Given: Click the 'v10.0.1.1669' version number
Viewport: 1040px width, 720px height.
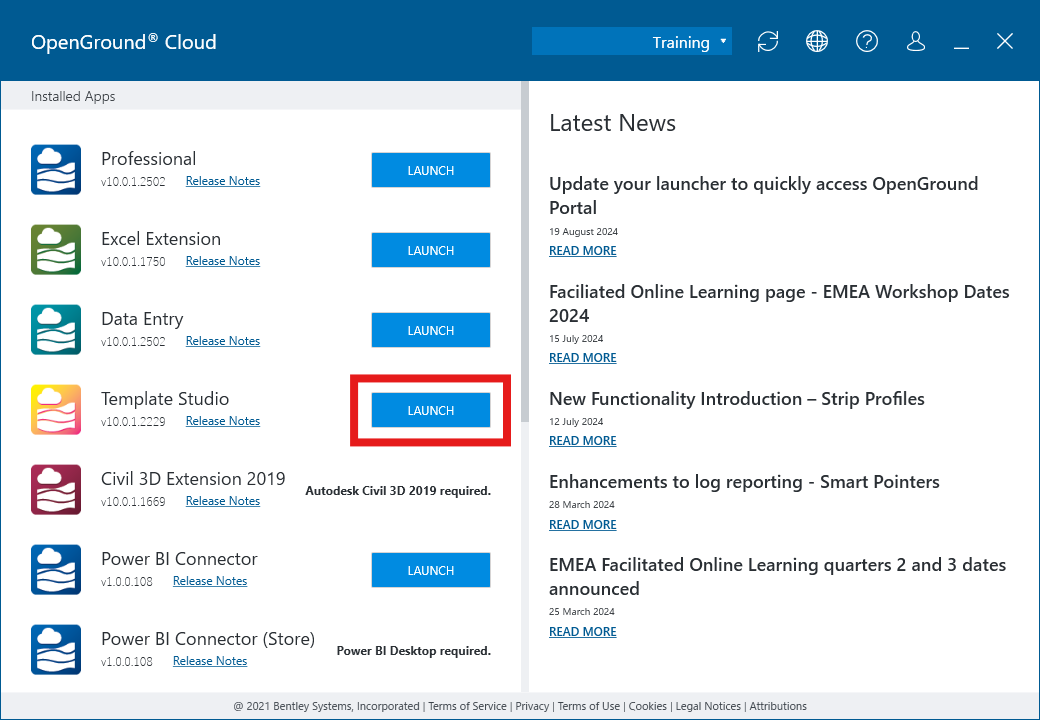Looking at the screenshot, I should [x=133, y=501].
